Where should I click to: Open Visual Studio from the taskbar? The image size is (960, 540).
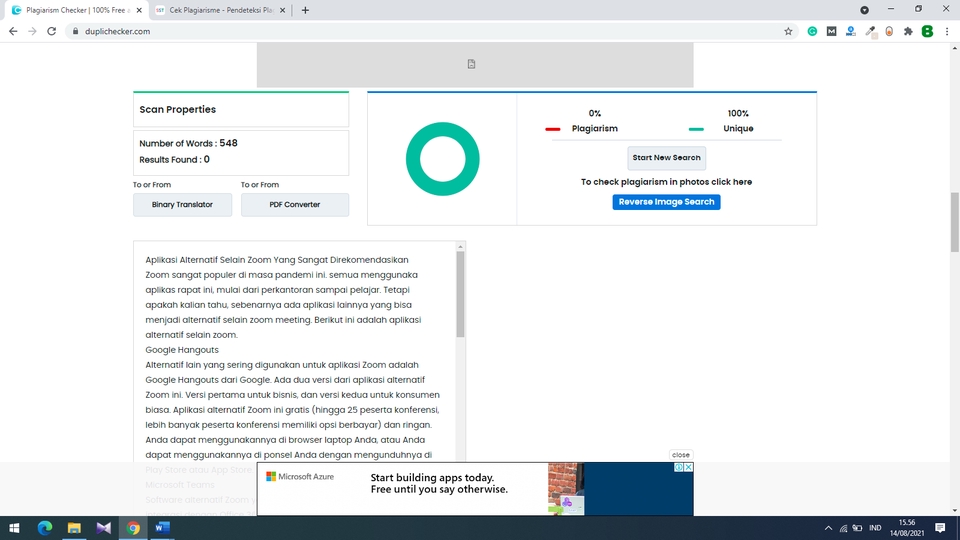point(103,528)
